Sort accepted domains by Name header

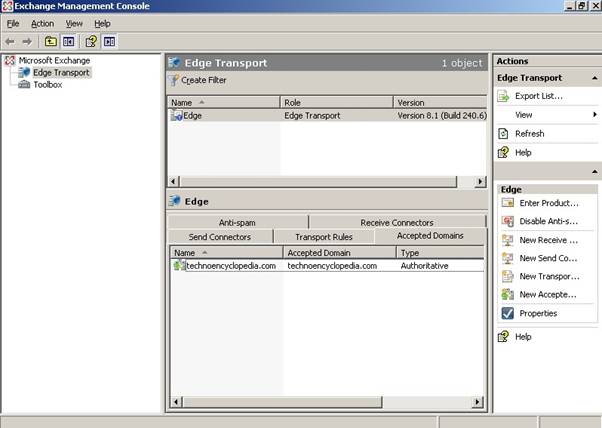(227, 253)
